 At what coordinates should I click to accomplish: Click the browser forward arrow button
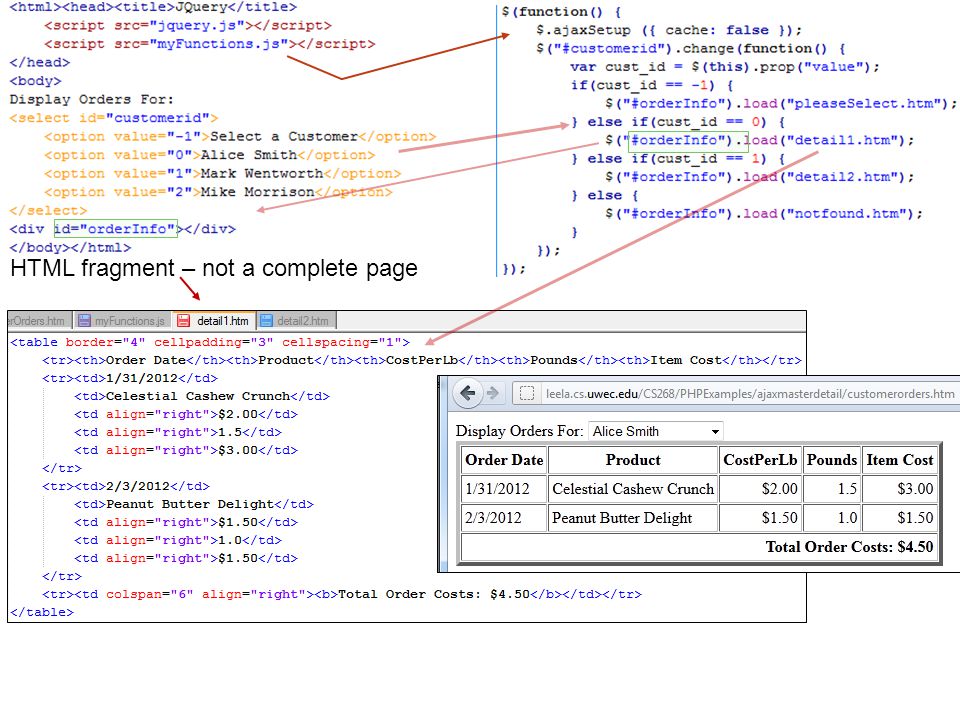click(x=492, y=393)
